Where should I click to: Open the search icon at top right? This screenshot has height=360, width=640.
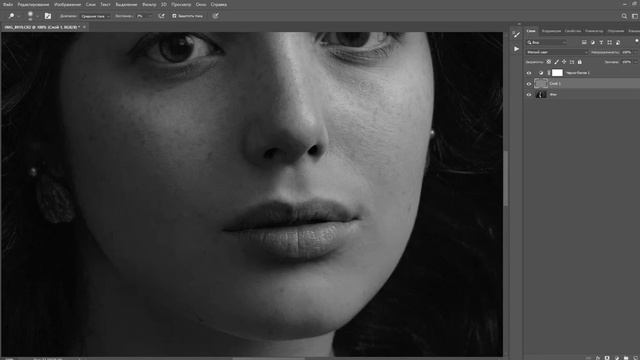point(624,16)
